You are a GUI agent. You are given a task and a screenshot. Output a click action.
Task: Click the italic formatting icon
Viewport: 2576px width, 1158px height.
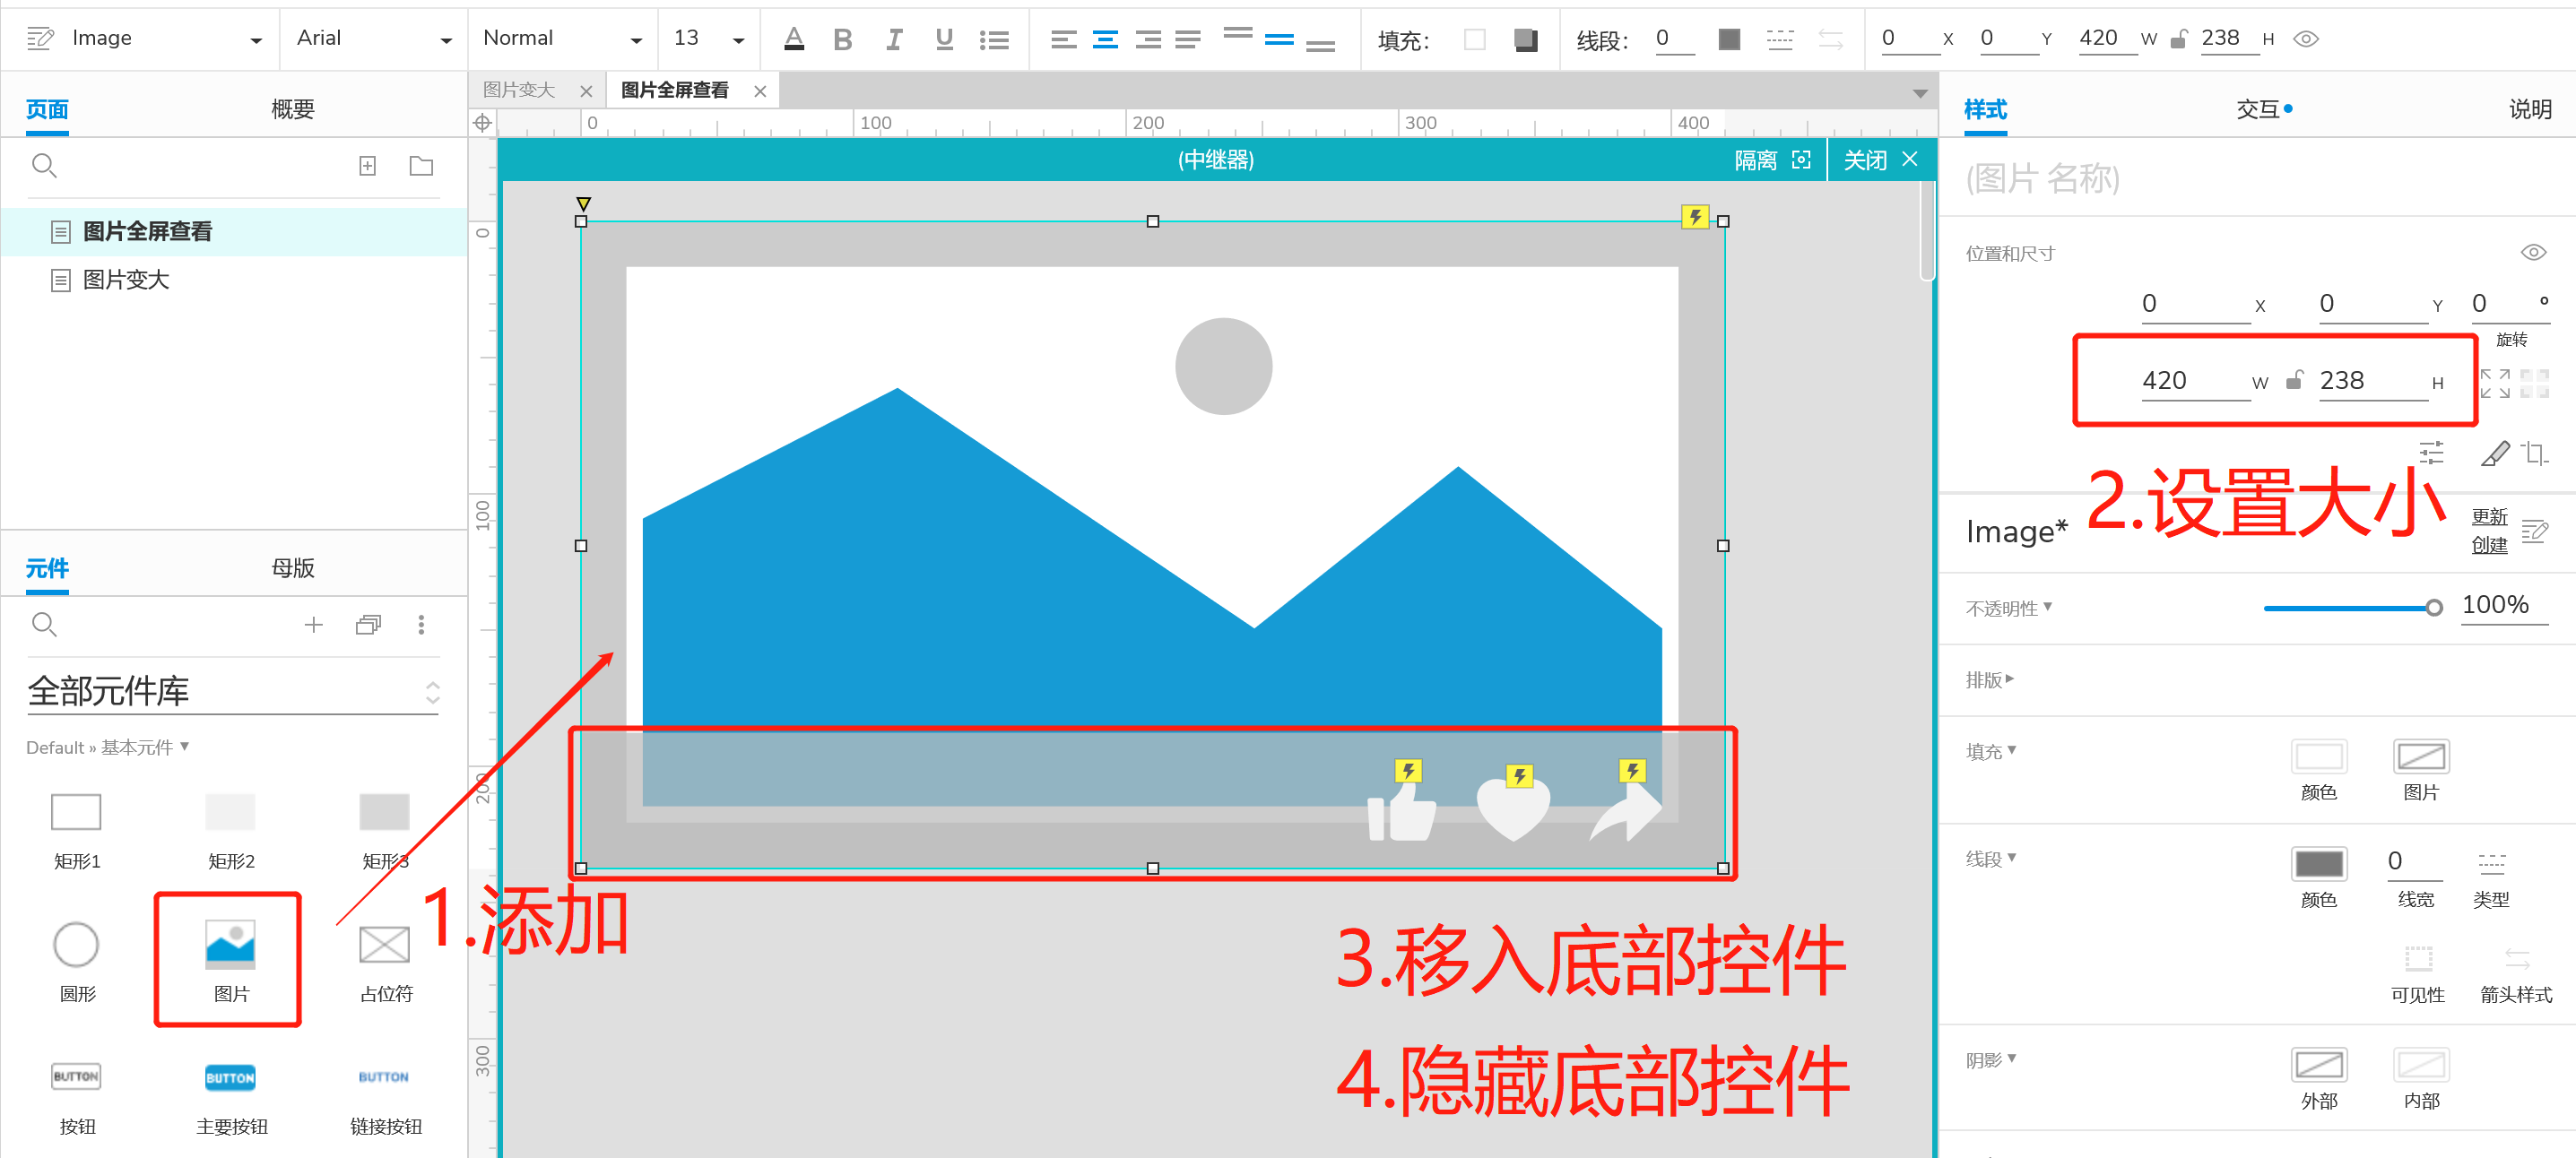[893, 39]
